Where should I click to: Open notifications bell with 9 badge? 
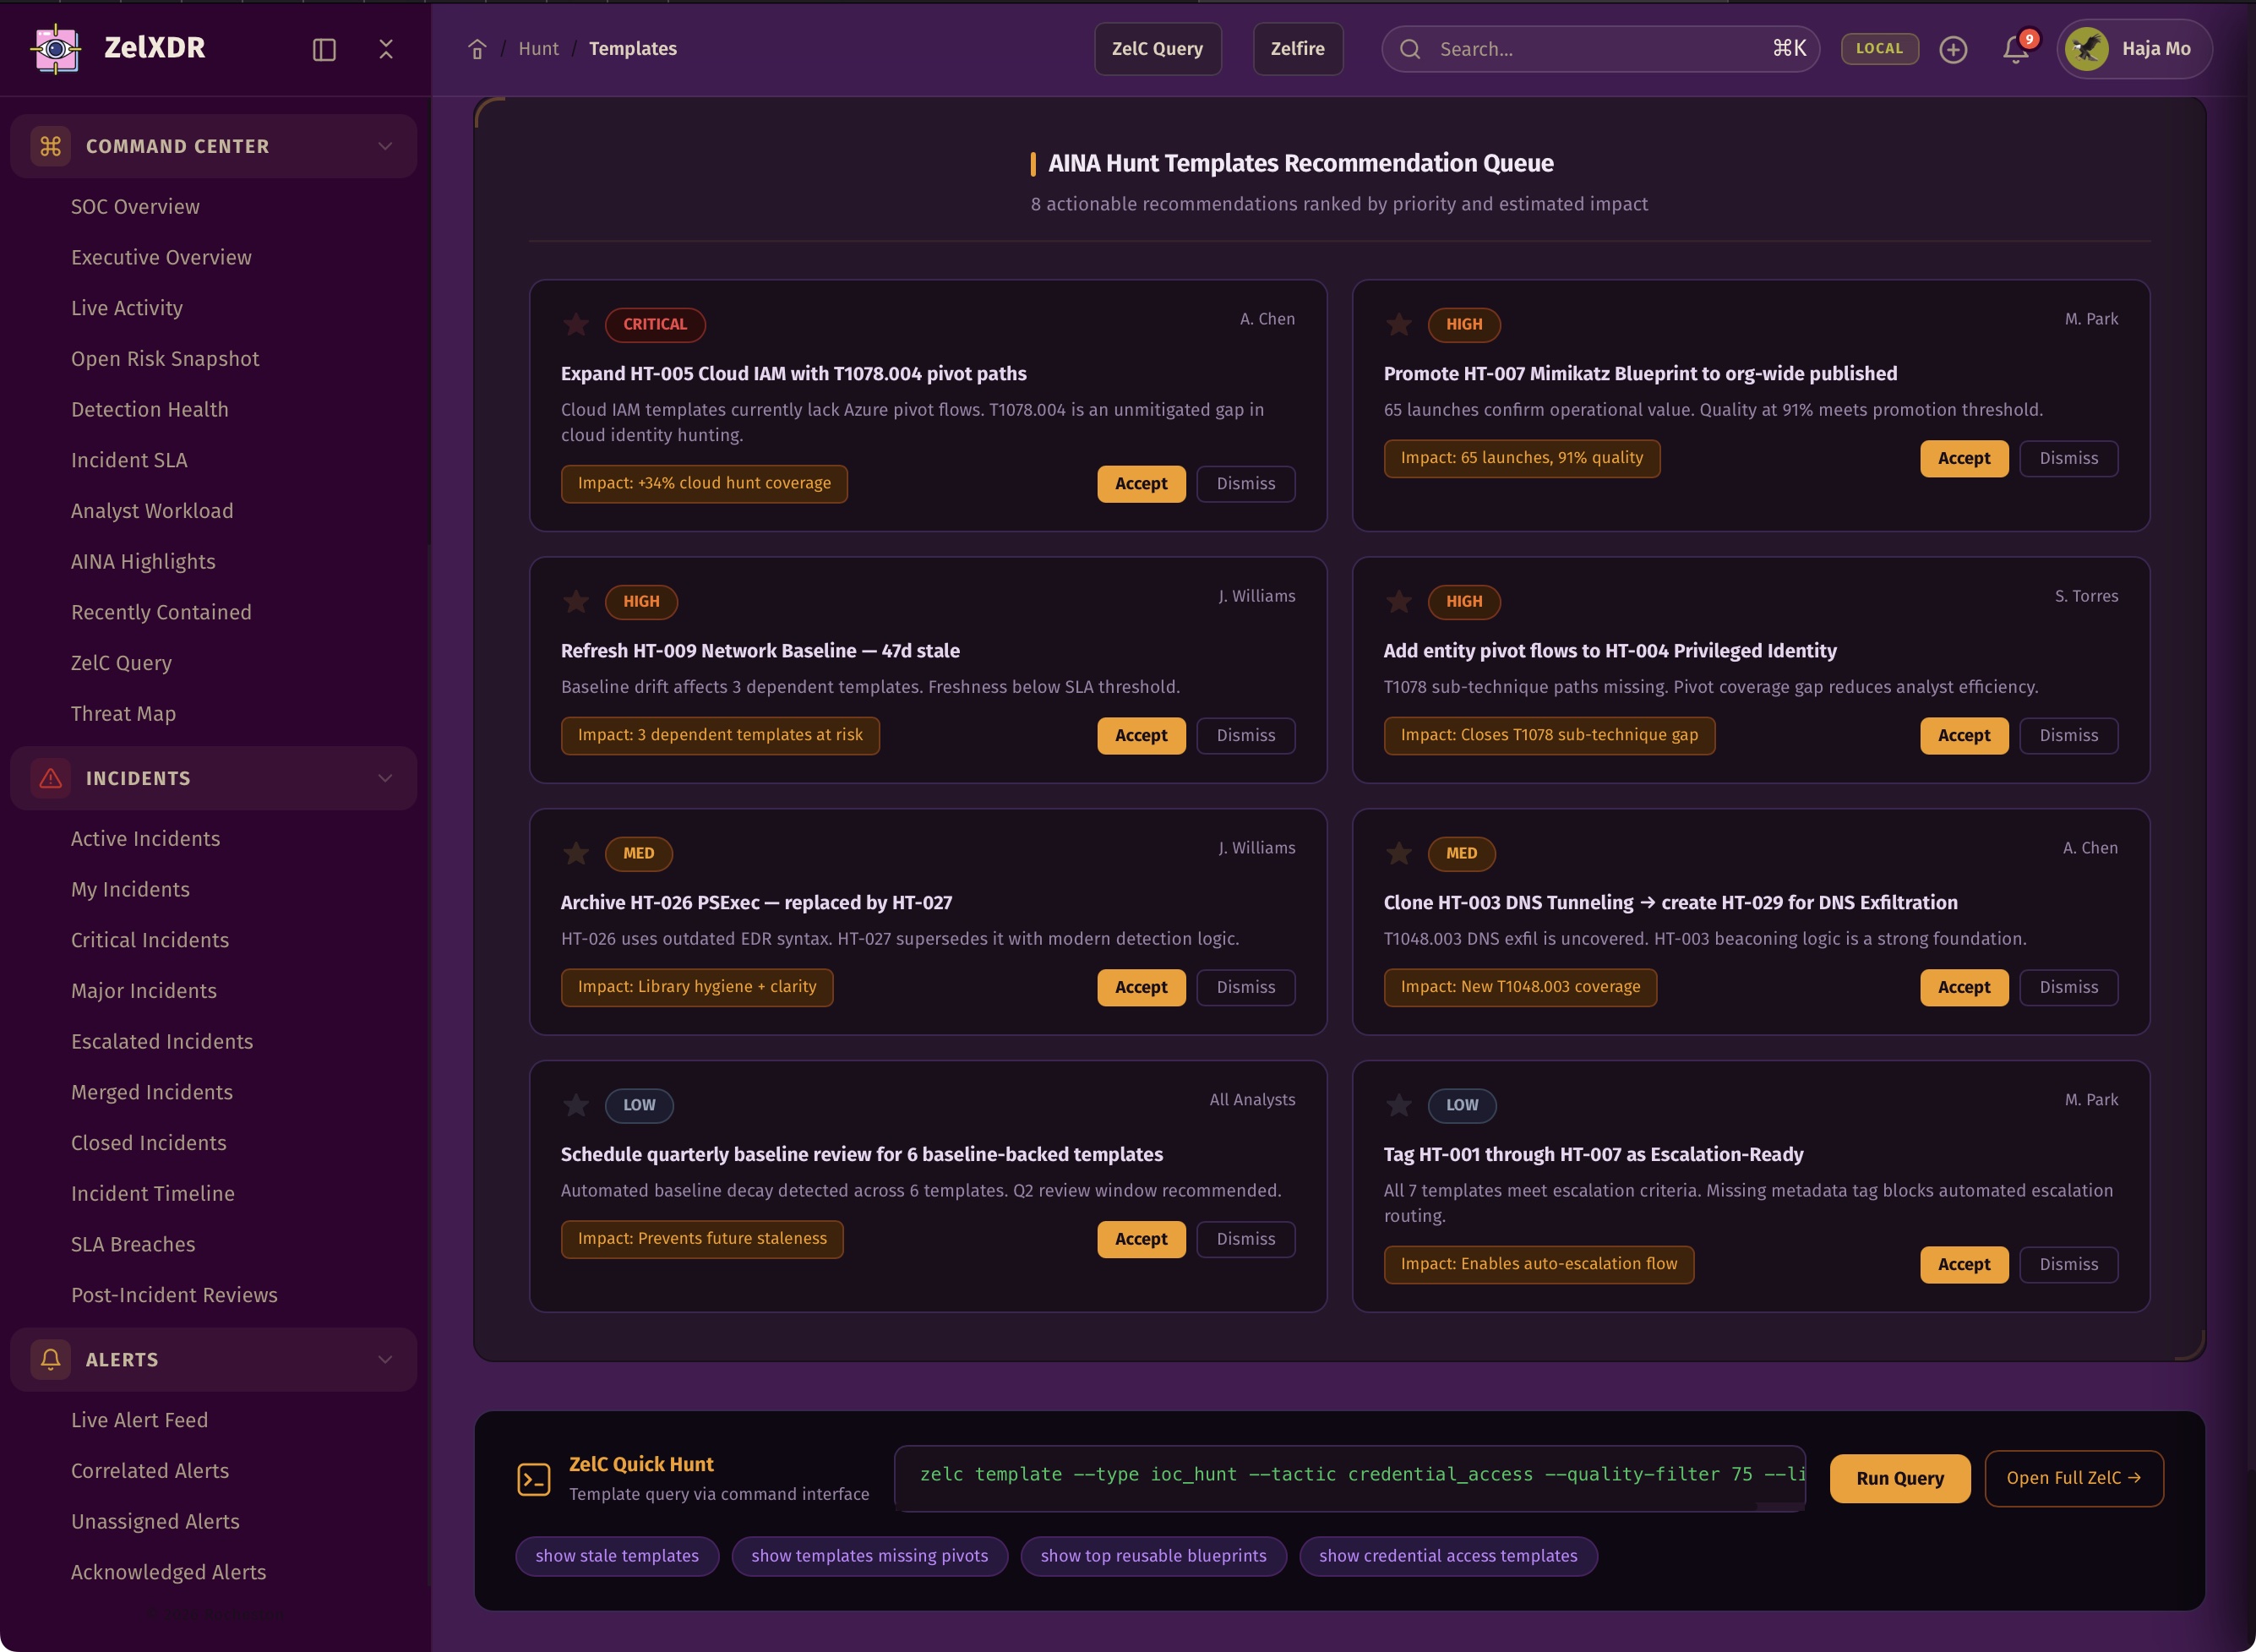(x=2016, y=49)
